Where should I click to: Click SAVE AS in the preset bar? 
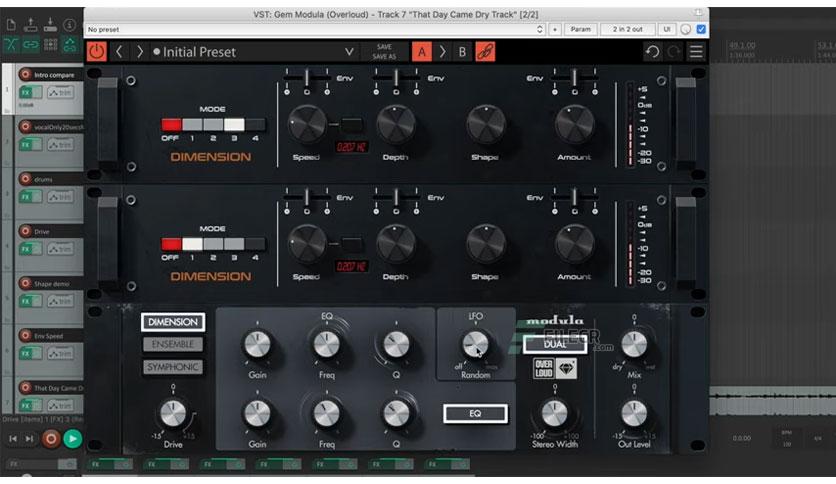(x=384, y=57)
